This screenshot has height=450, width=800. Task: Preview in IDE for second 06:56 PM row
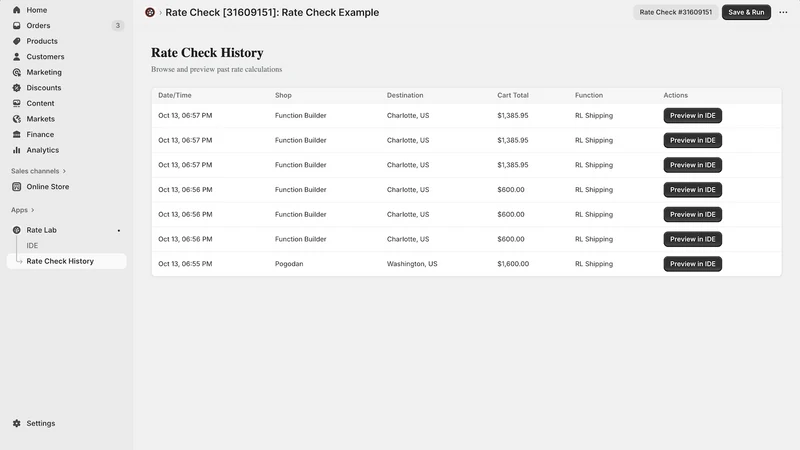click(x=692, y=214)
